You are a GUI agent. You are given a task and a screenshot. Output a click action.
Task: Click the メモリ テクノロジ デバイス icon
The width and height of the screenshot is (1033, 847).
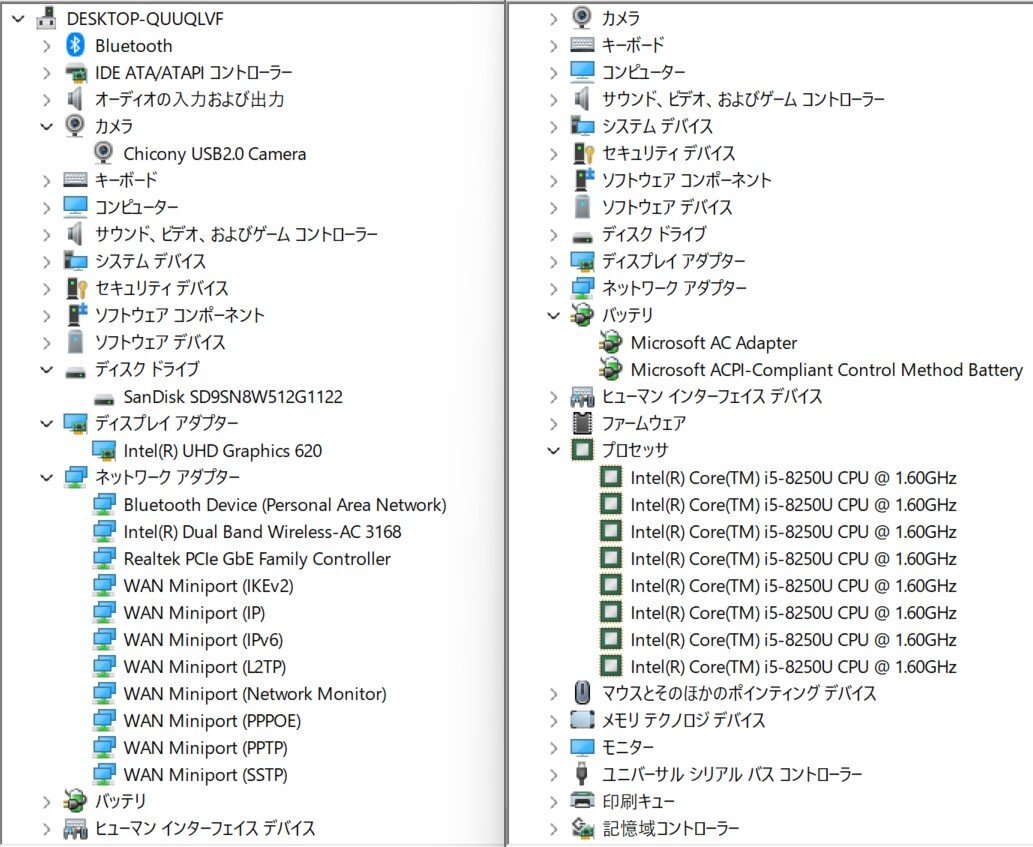(582, 720)
